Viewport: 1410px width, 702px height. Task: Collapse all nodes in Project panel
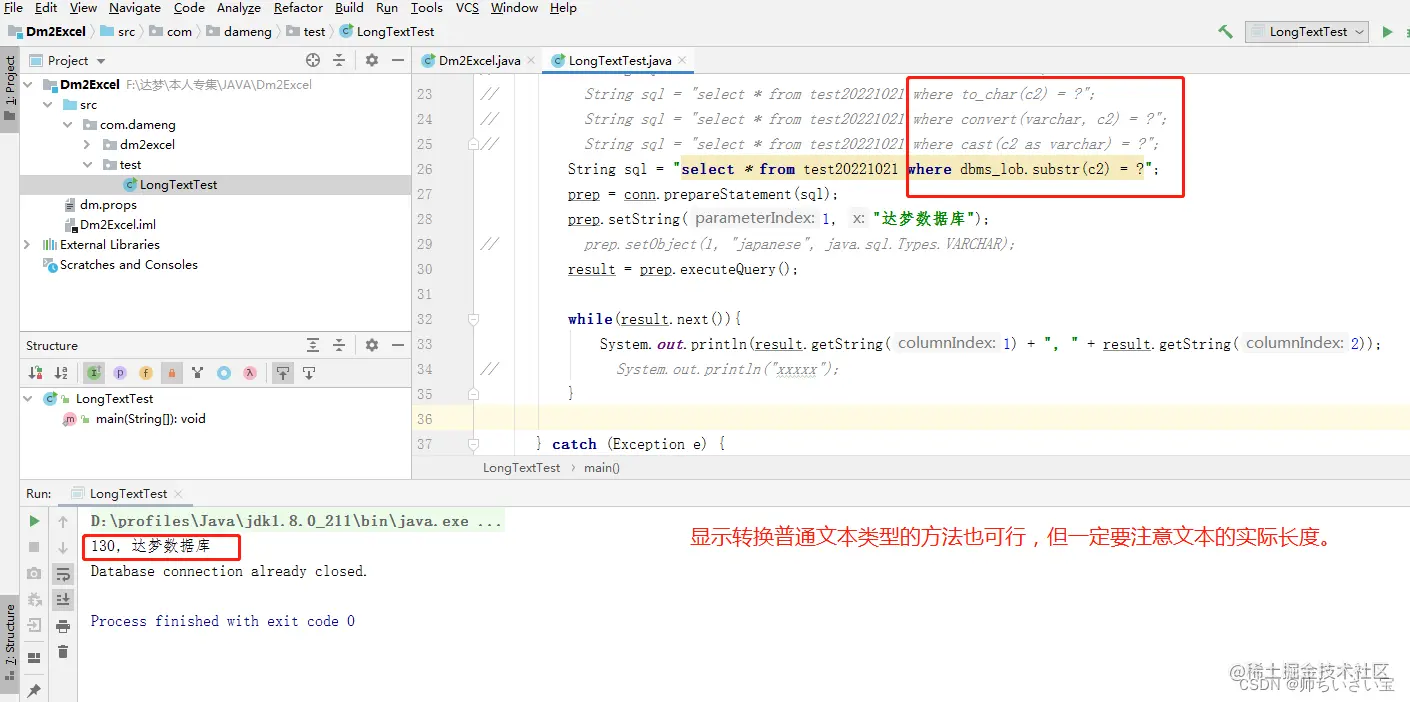pos(341,60)
